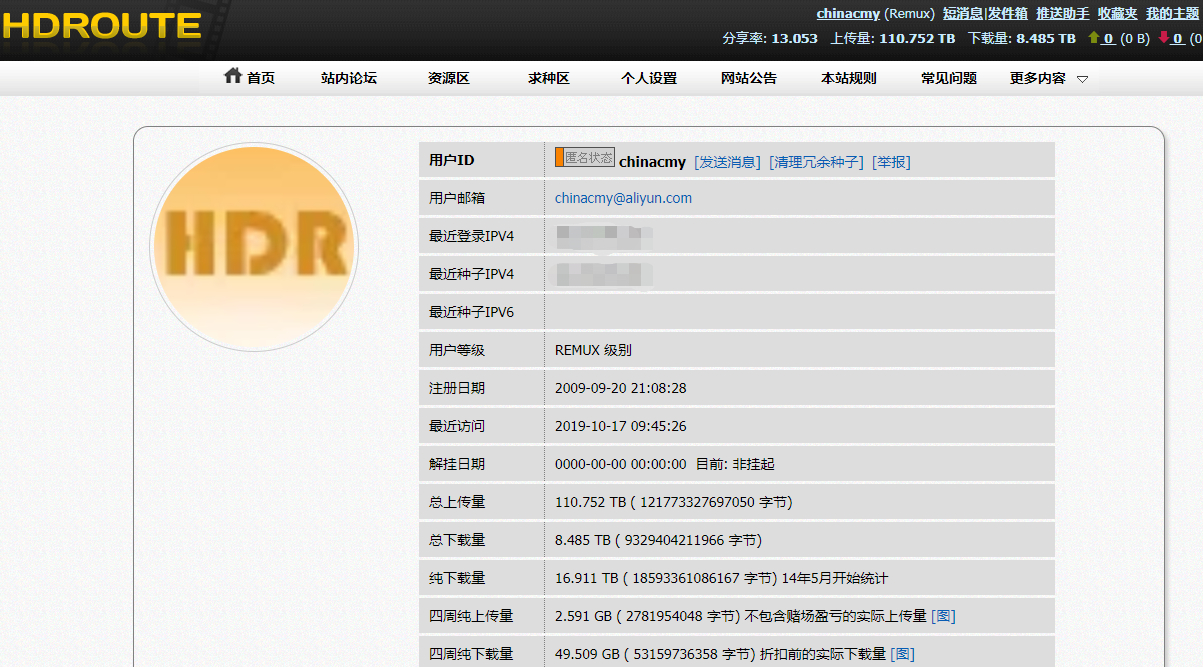Click the (Remux) class text in header
This screenshot has height=667, width=1203.
pos(909,14)
